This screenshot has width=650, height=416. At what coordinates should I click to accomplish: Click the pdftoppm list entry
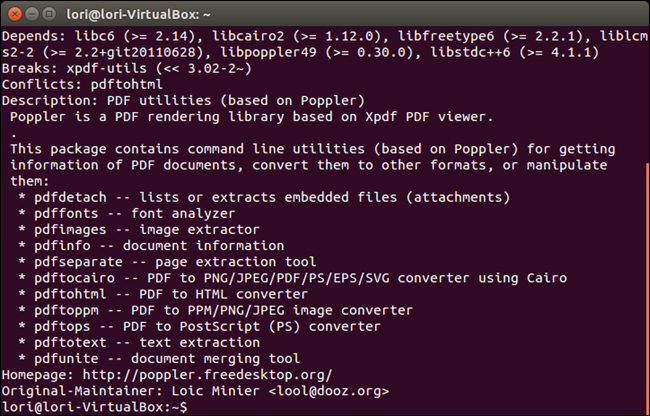224,310
